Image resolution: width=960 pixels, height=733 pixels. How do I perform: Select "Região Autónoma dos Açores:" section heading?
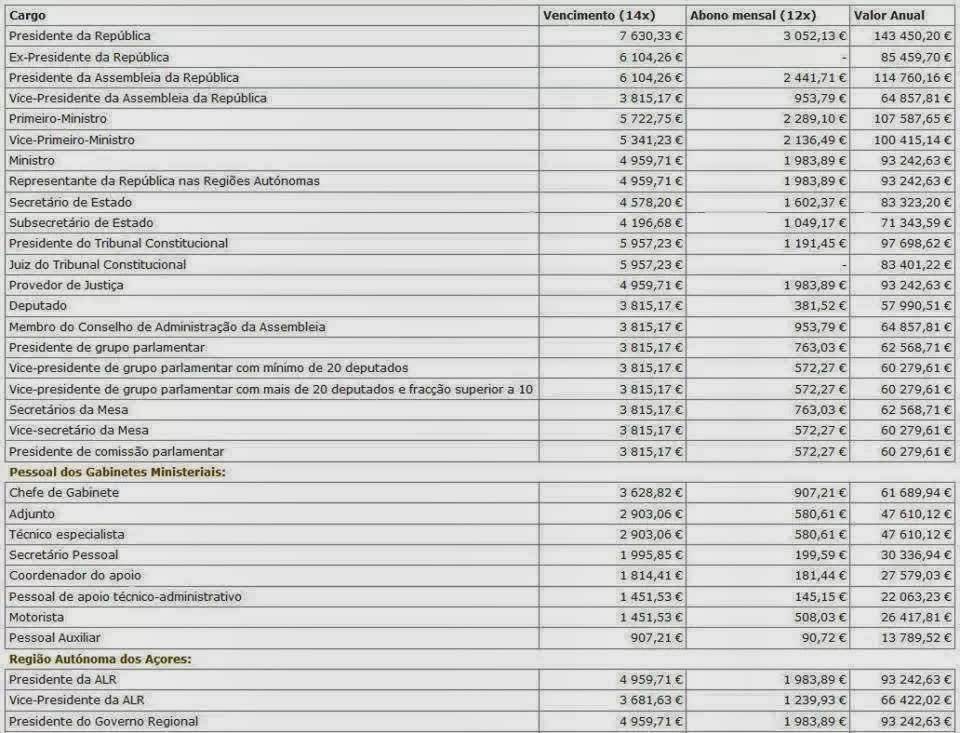pos(100,660)
